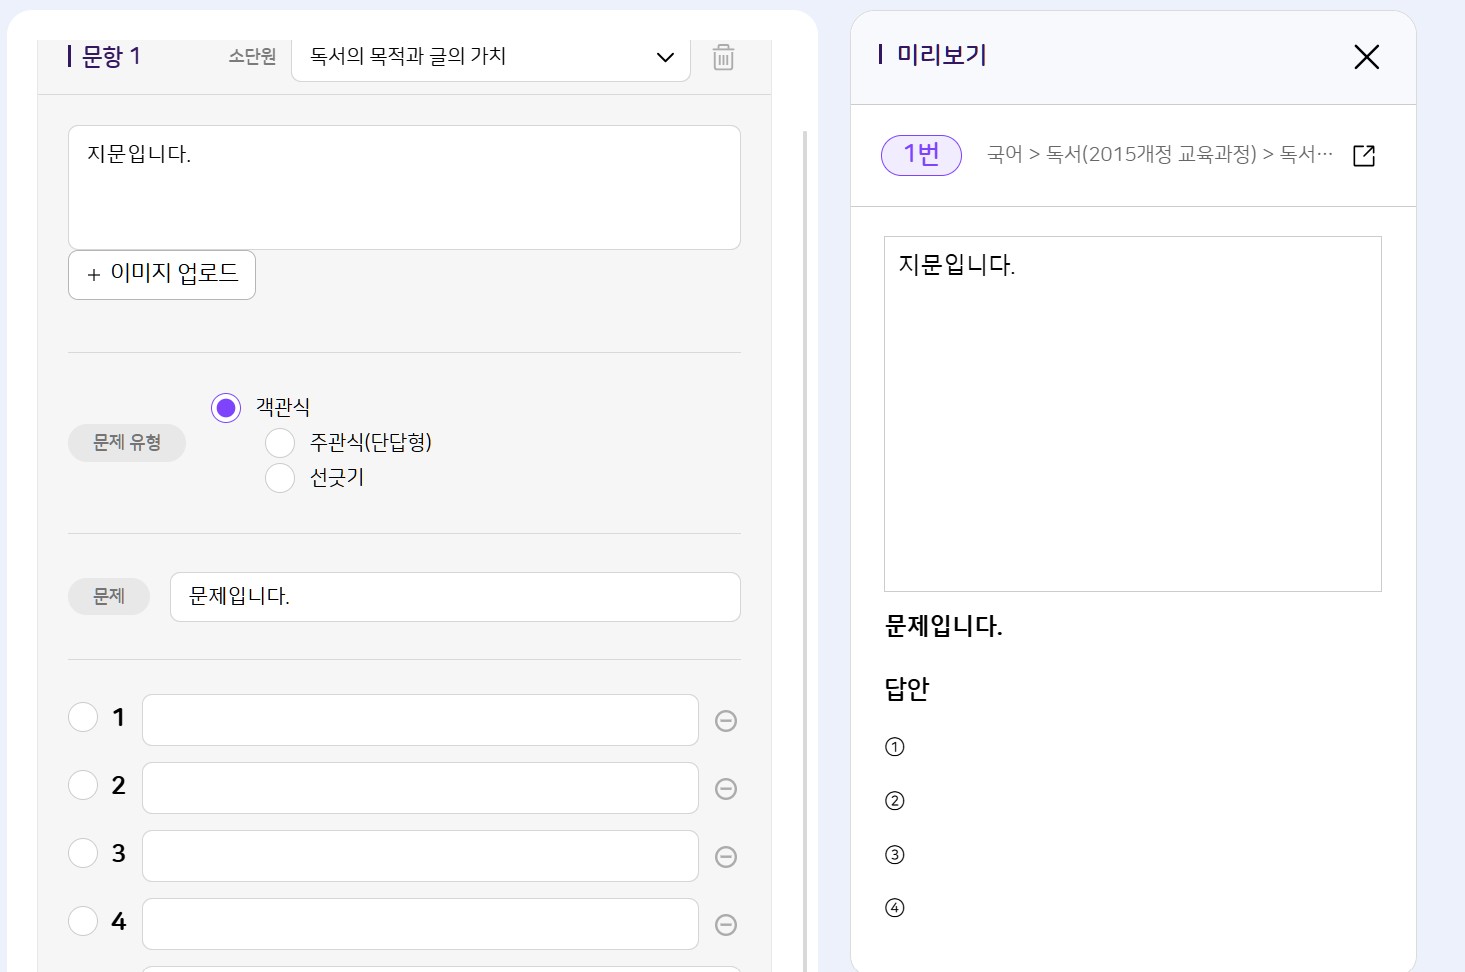Screen dimensions: 1465x972
Task: Select the 주관식(단답형) question type
Action: click(280, 442)
